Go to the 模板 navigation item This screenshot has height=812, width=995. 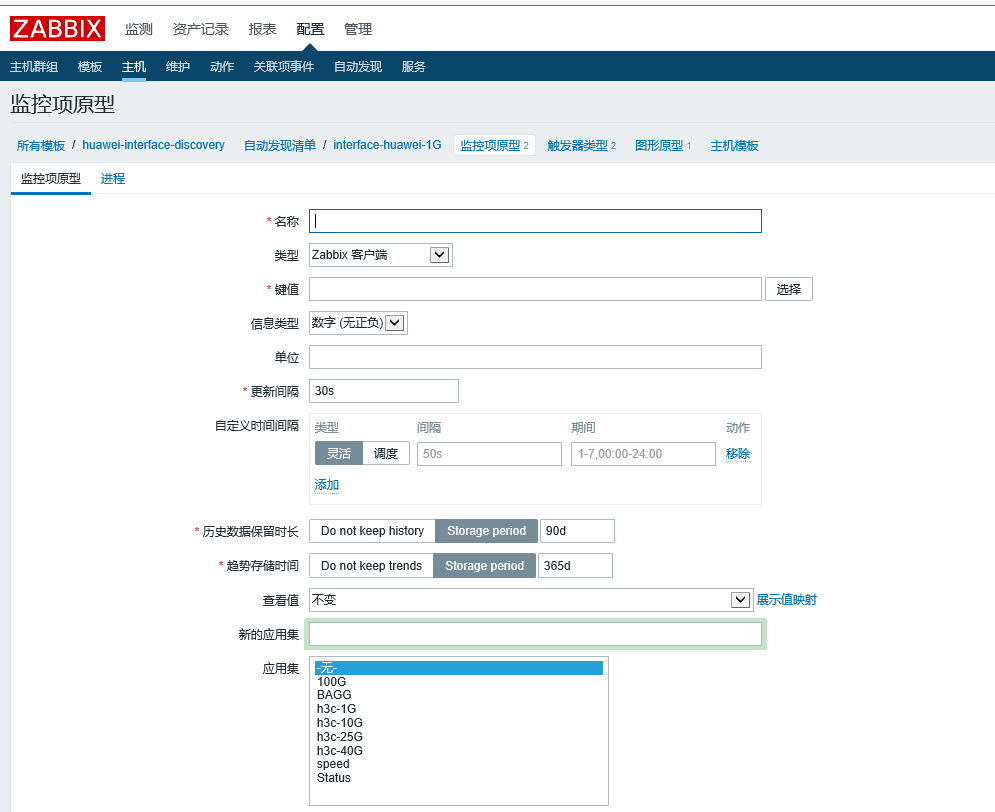[x=89, y=66]
